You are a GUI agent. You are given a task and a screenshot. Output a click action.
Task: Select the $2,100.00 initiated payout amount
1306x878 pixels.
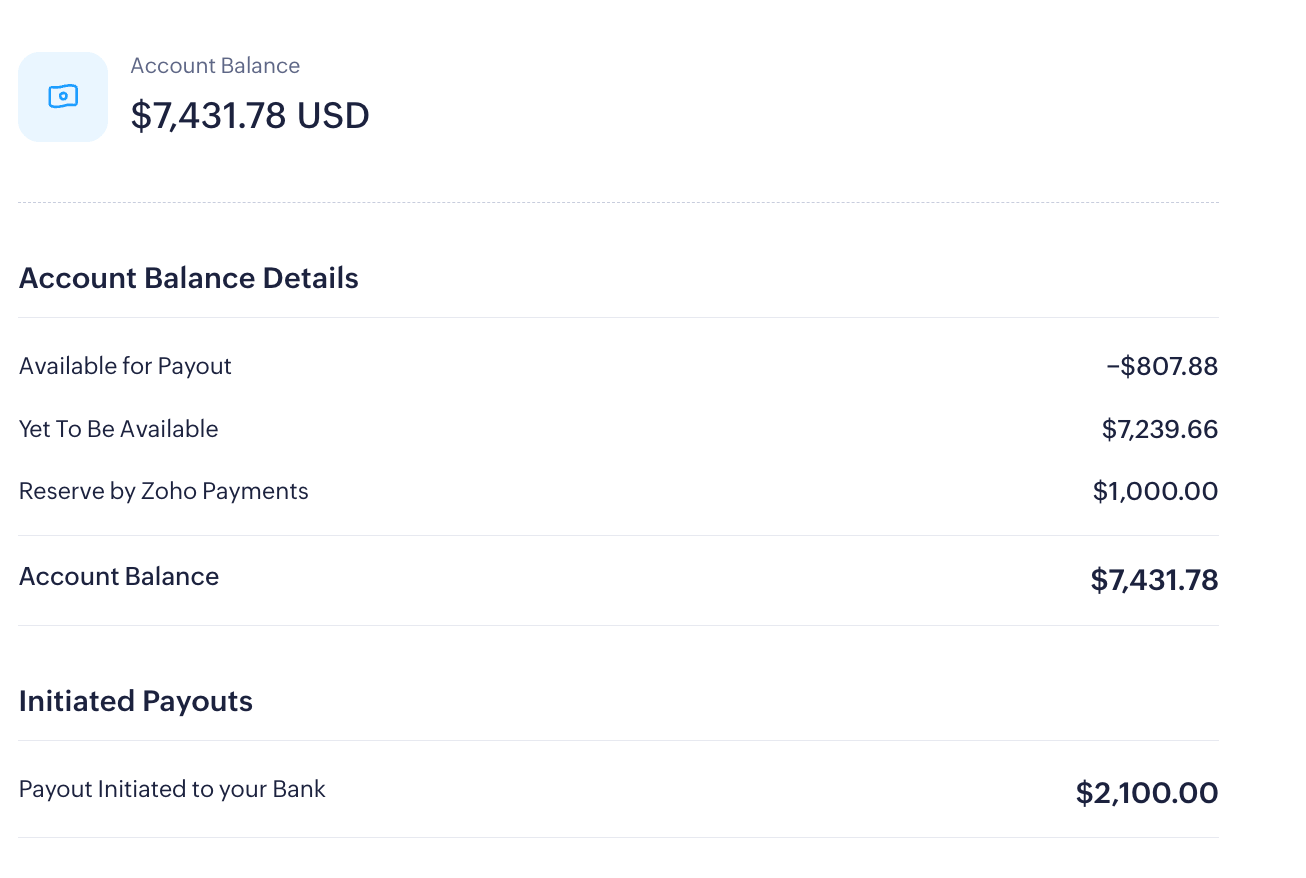(x=1147, y=794)
